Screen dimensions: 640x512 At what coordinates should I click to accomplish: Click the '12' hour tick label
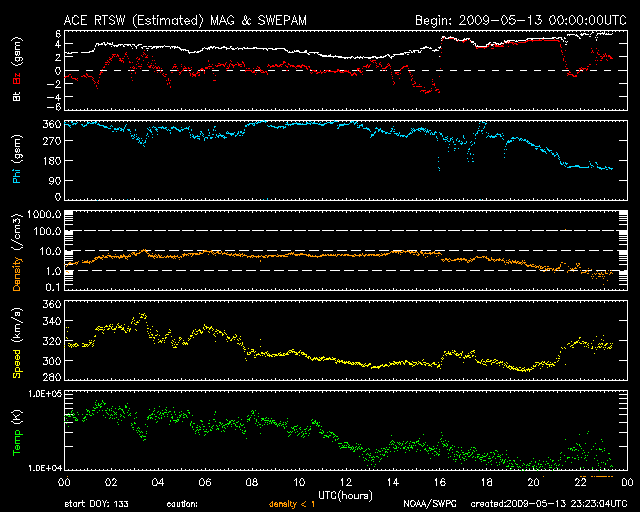pyautogui.click(x=346, y=482)
